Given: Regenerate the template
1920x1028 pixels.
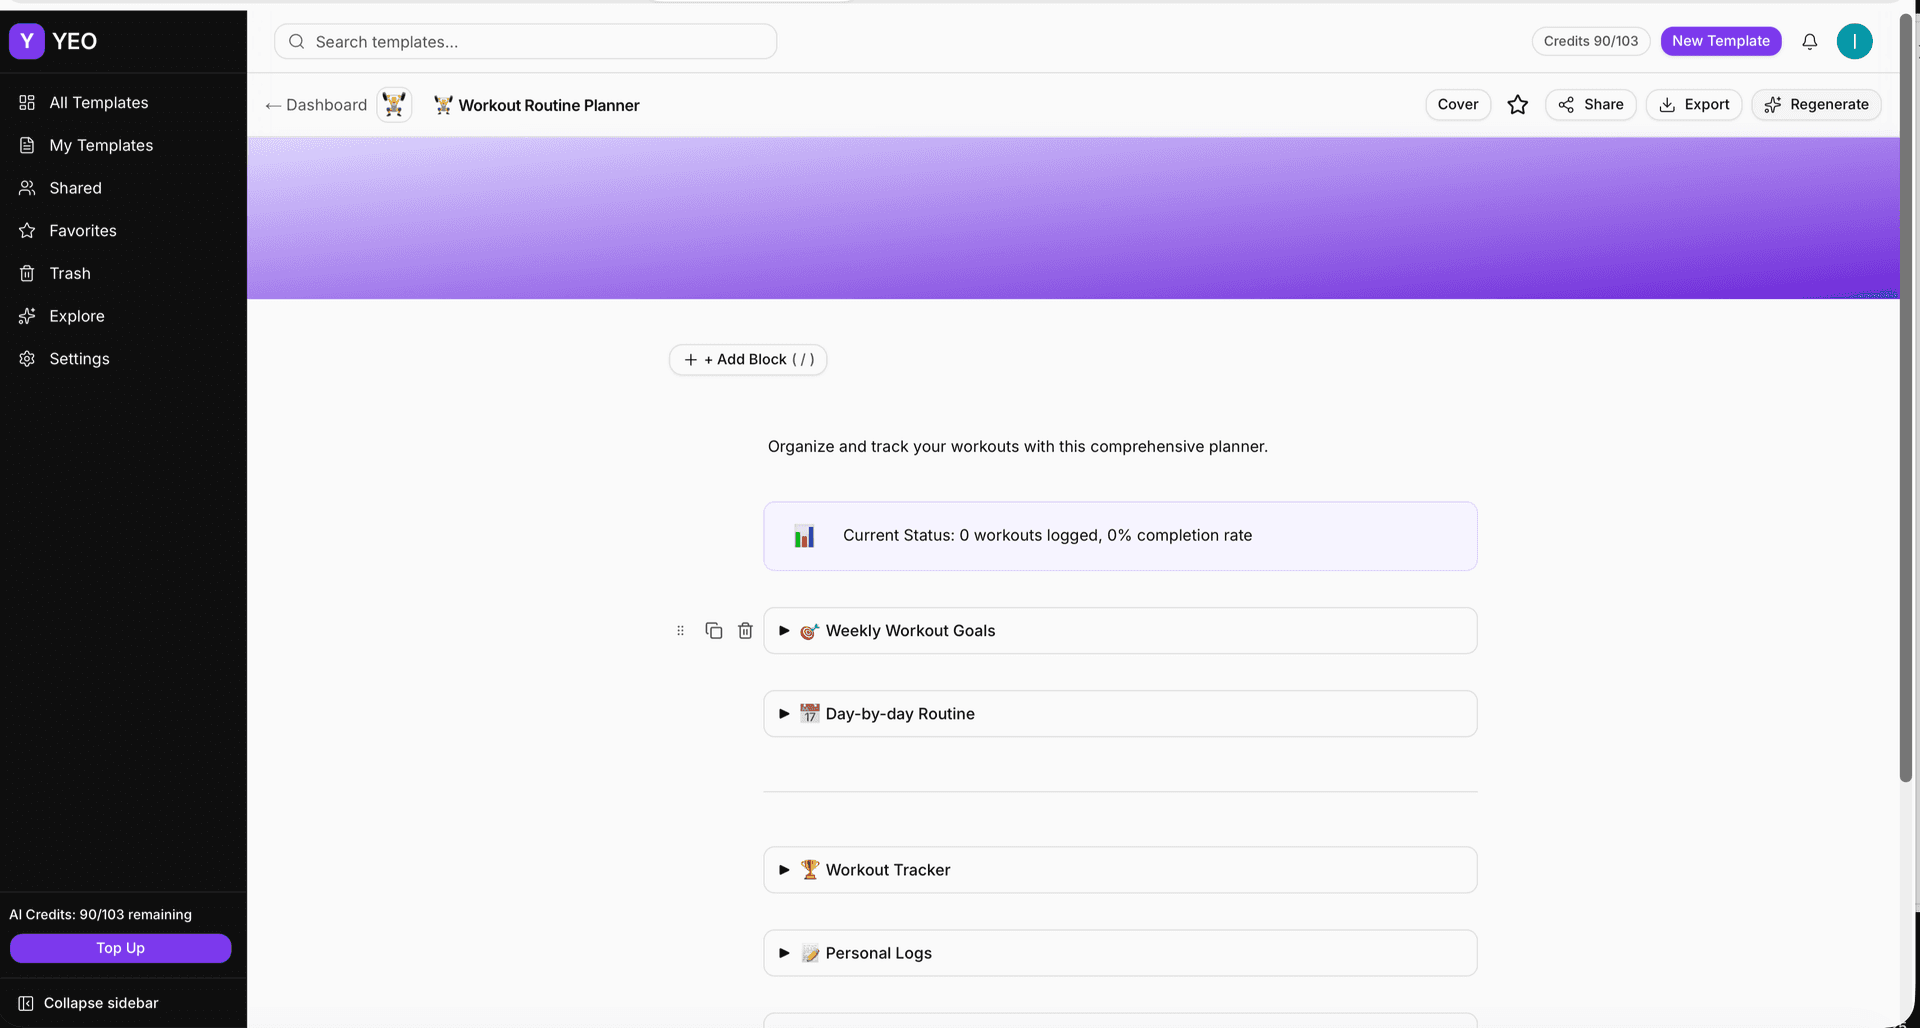Looking at the screenshot, I should (x=1817, y=104).
